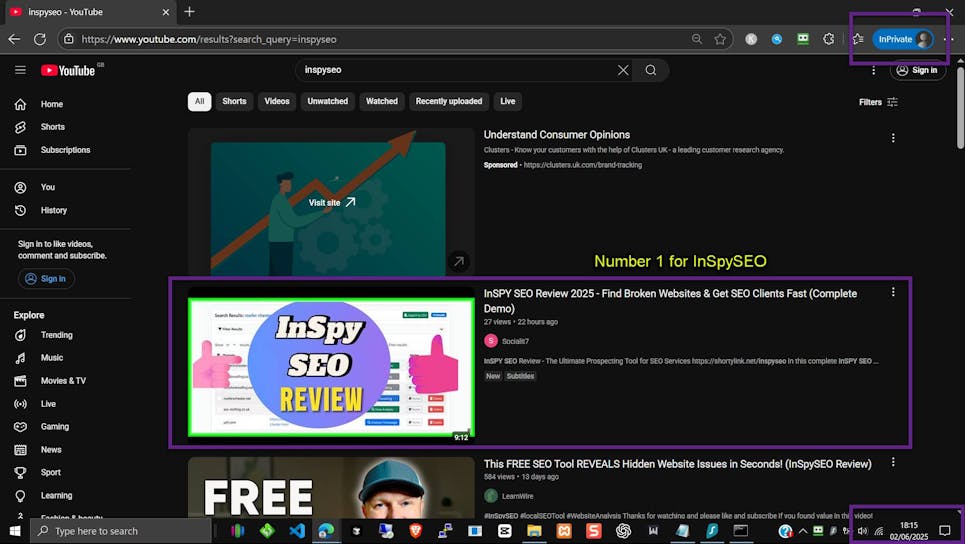Switch to the Shorts filter tab
The width and height of the screenshot is (965, 544).
[234, 101]
